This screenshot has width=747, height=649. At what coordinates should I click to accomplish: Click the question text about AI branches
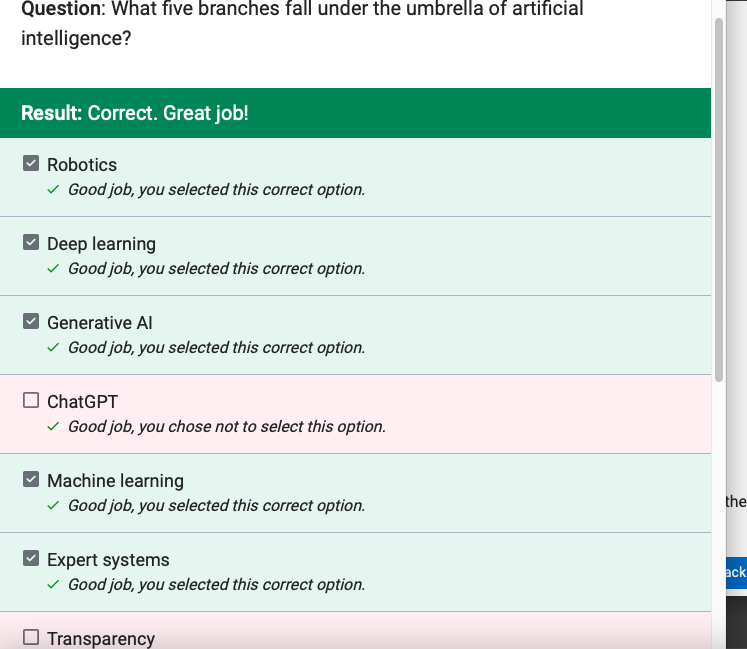302,24
